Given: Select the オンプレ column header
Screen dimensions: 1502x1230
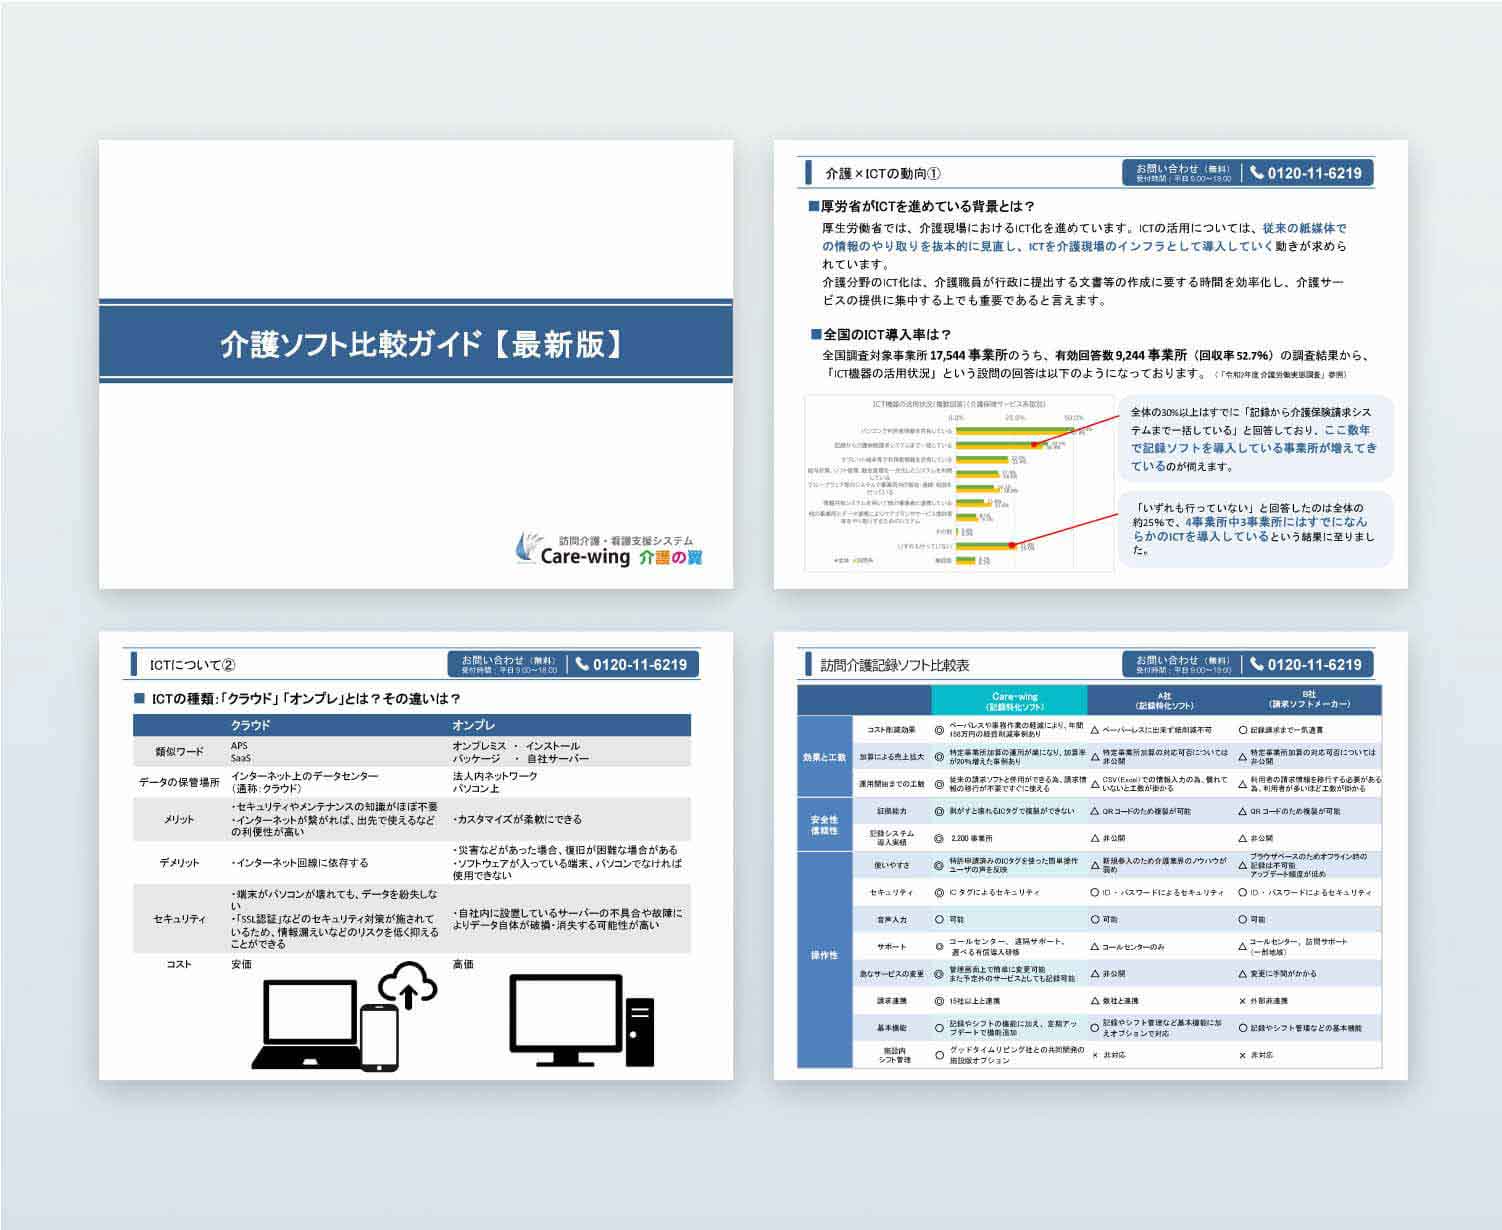Looking at the screenshot, I should [x=473, y=725].
